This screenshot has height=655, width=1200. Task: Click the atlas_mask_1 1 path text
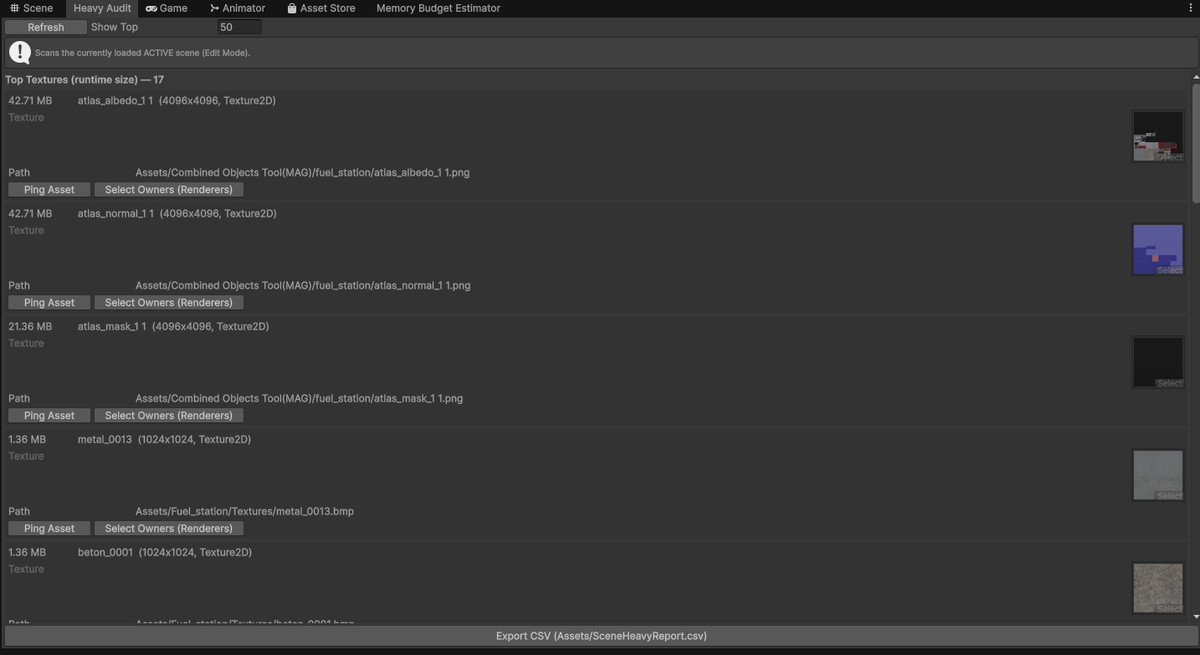point(299,398)
